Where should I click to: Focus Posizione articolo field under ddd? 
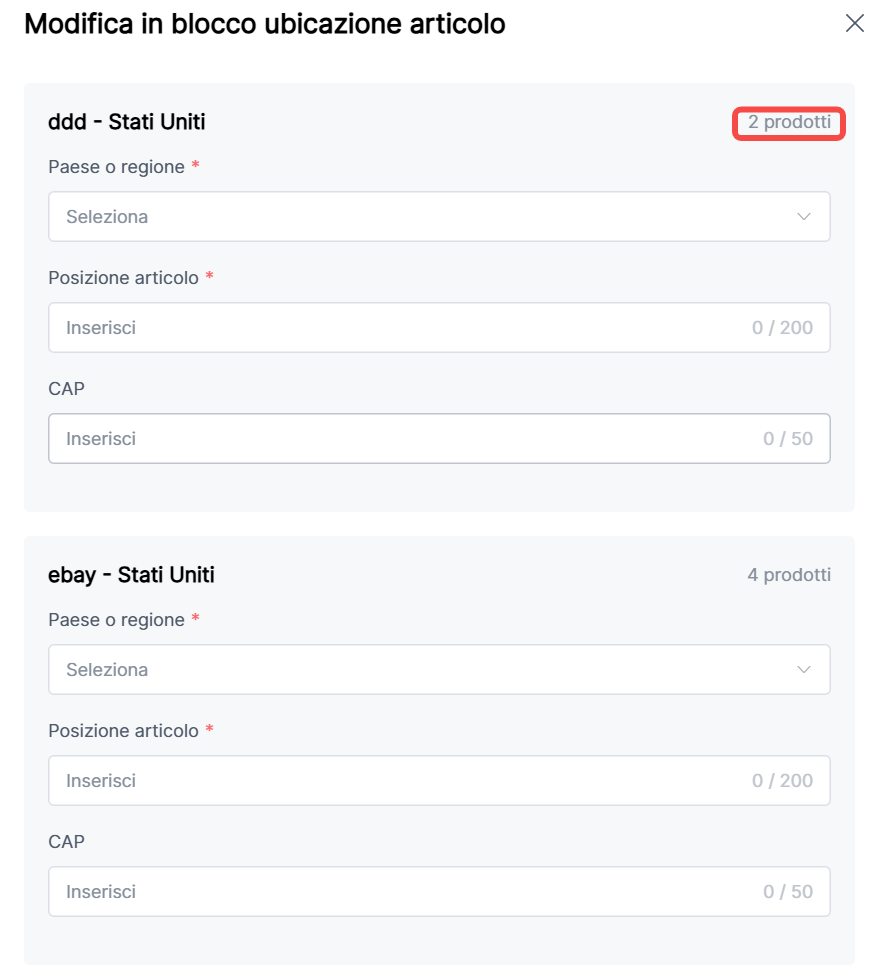400,328
